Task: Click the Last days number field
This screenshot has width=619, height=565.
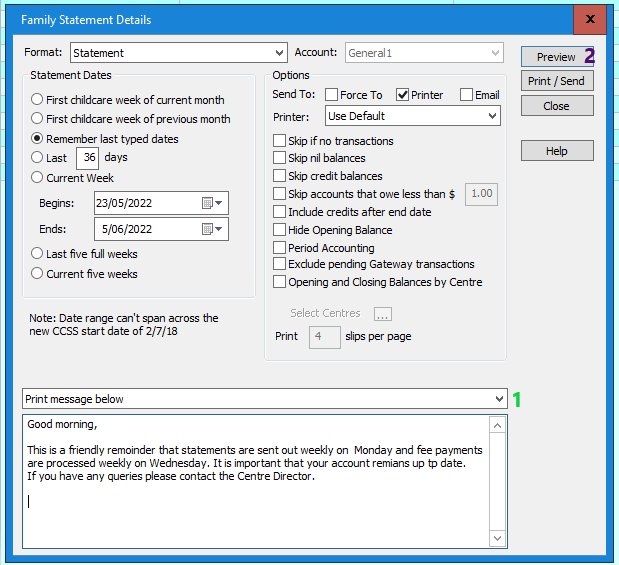Action: 88,158
